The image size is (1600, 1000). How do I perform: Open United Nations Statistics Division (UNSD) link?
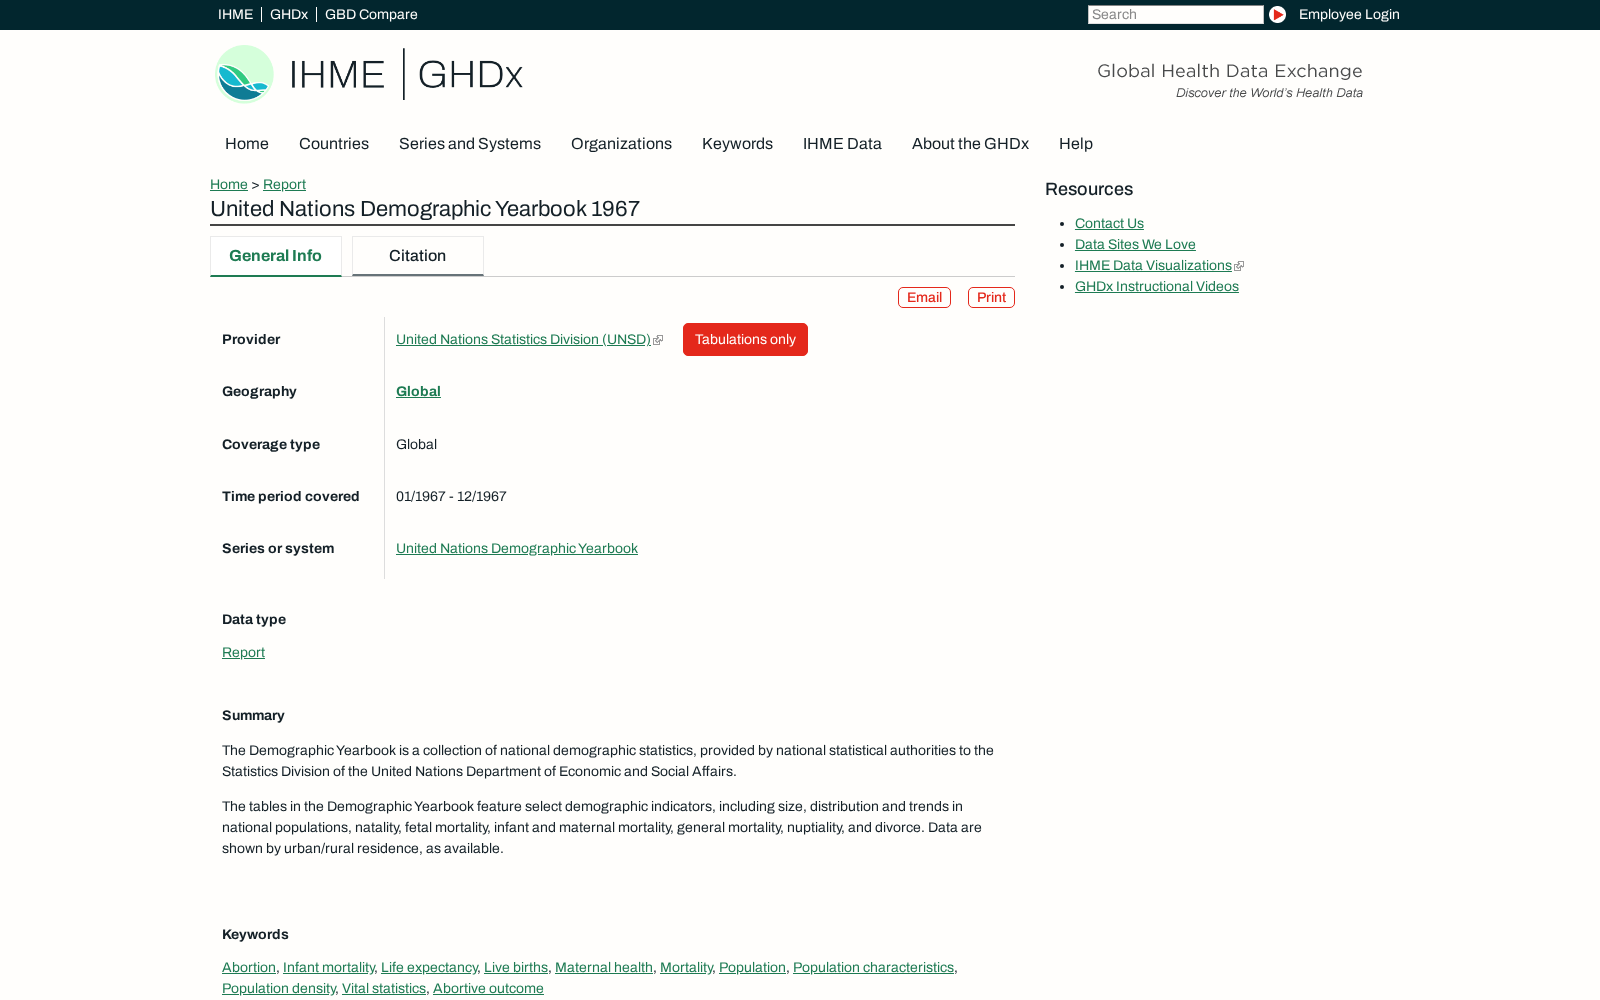click(x=523, y=340)
